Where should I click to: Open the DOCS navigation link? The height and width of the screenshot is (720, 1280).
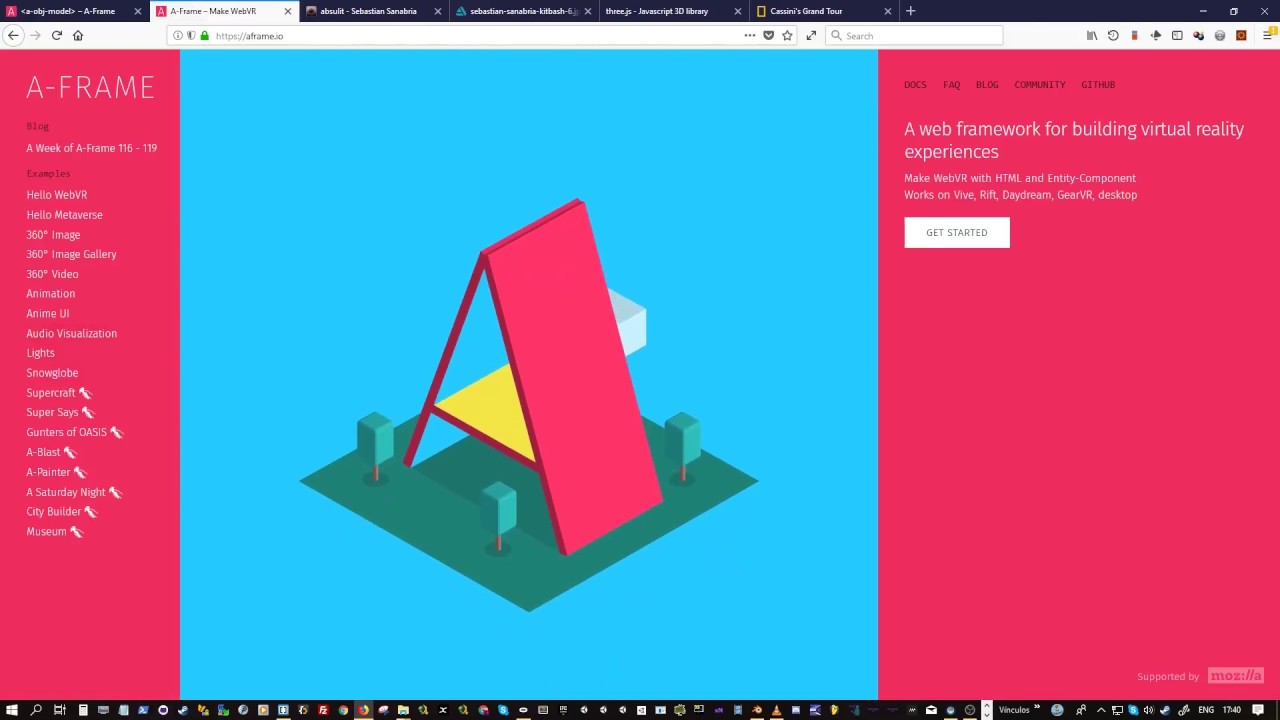(915, 85)
